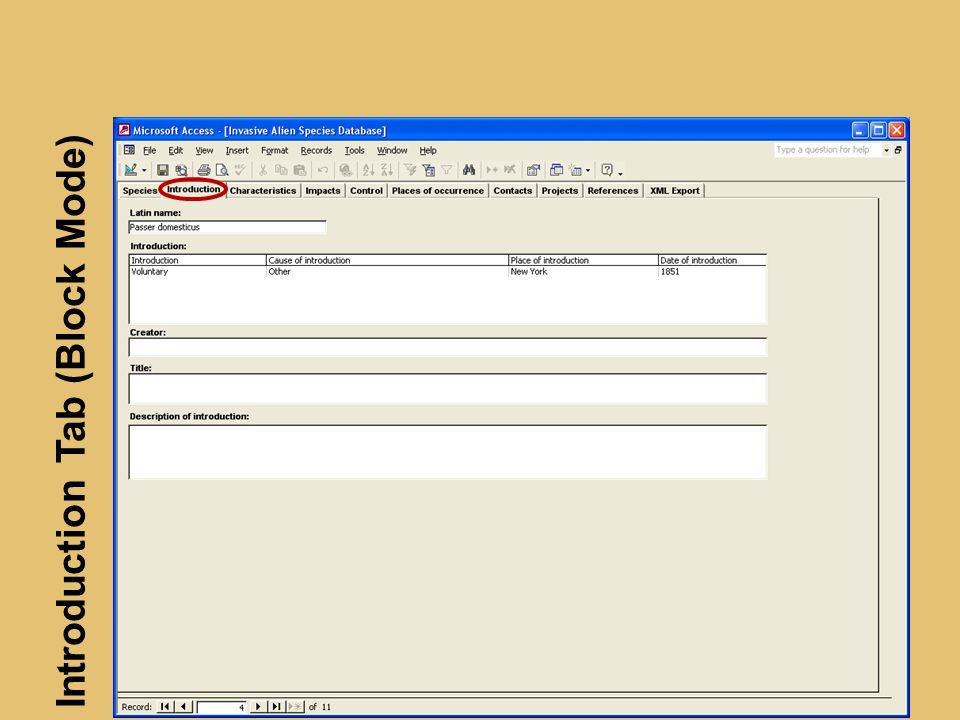Click the form control icon left of File
The image size is (960, 720).
[129, 150]
